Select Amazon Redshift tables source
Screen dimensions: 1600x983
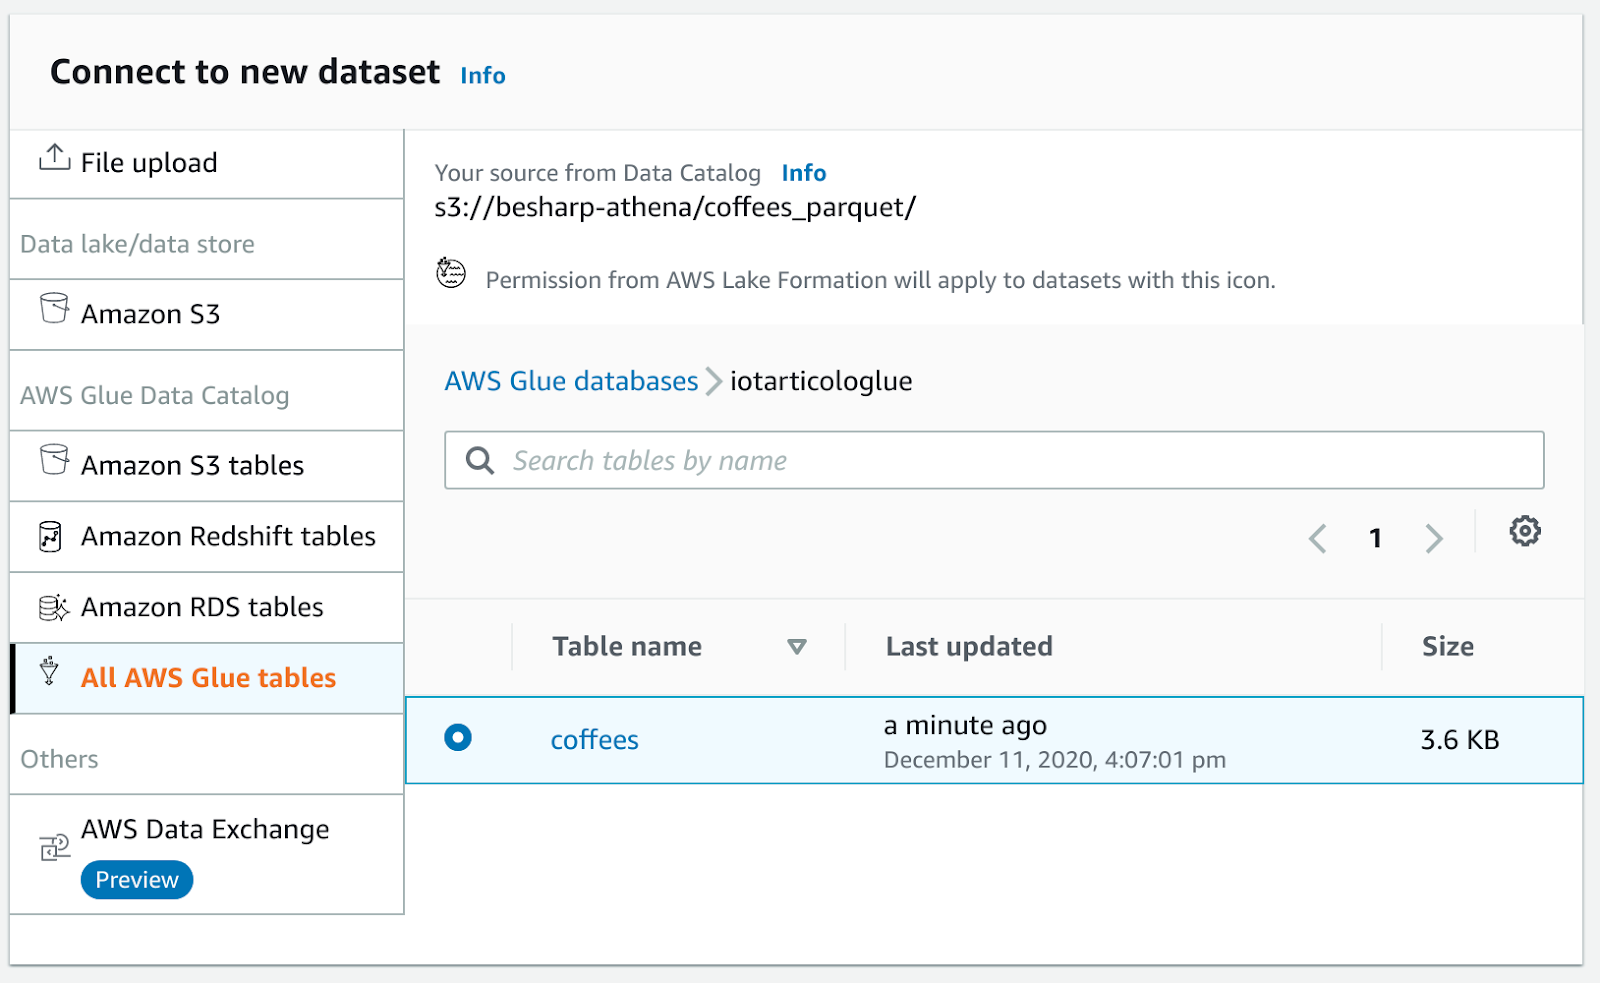click(207, 536)
